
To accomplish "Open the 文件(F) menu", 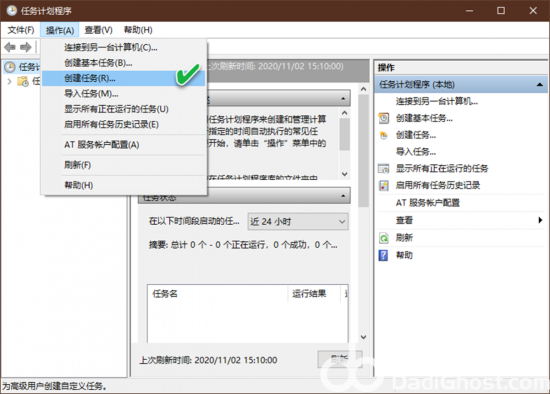I will coord(21,30).
